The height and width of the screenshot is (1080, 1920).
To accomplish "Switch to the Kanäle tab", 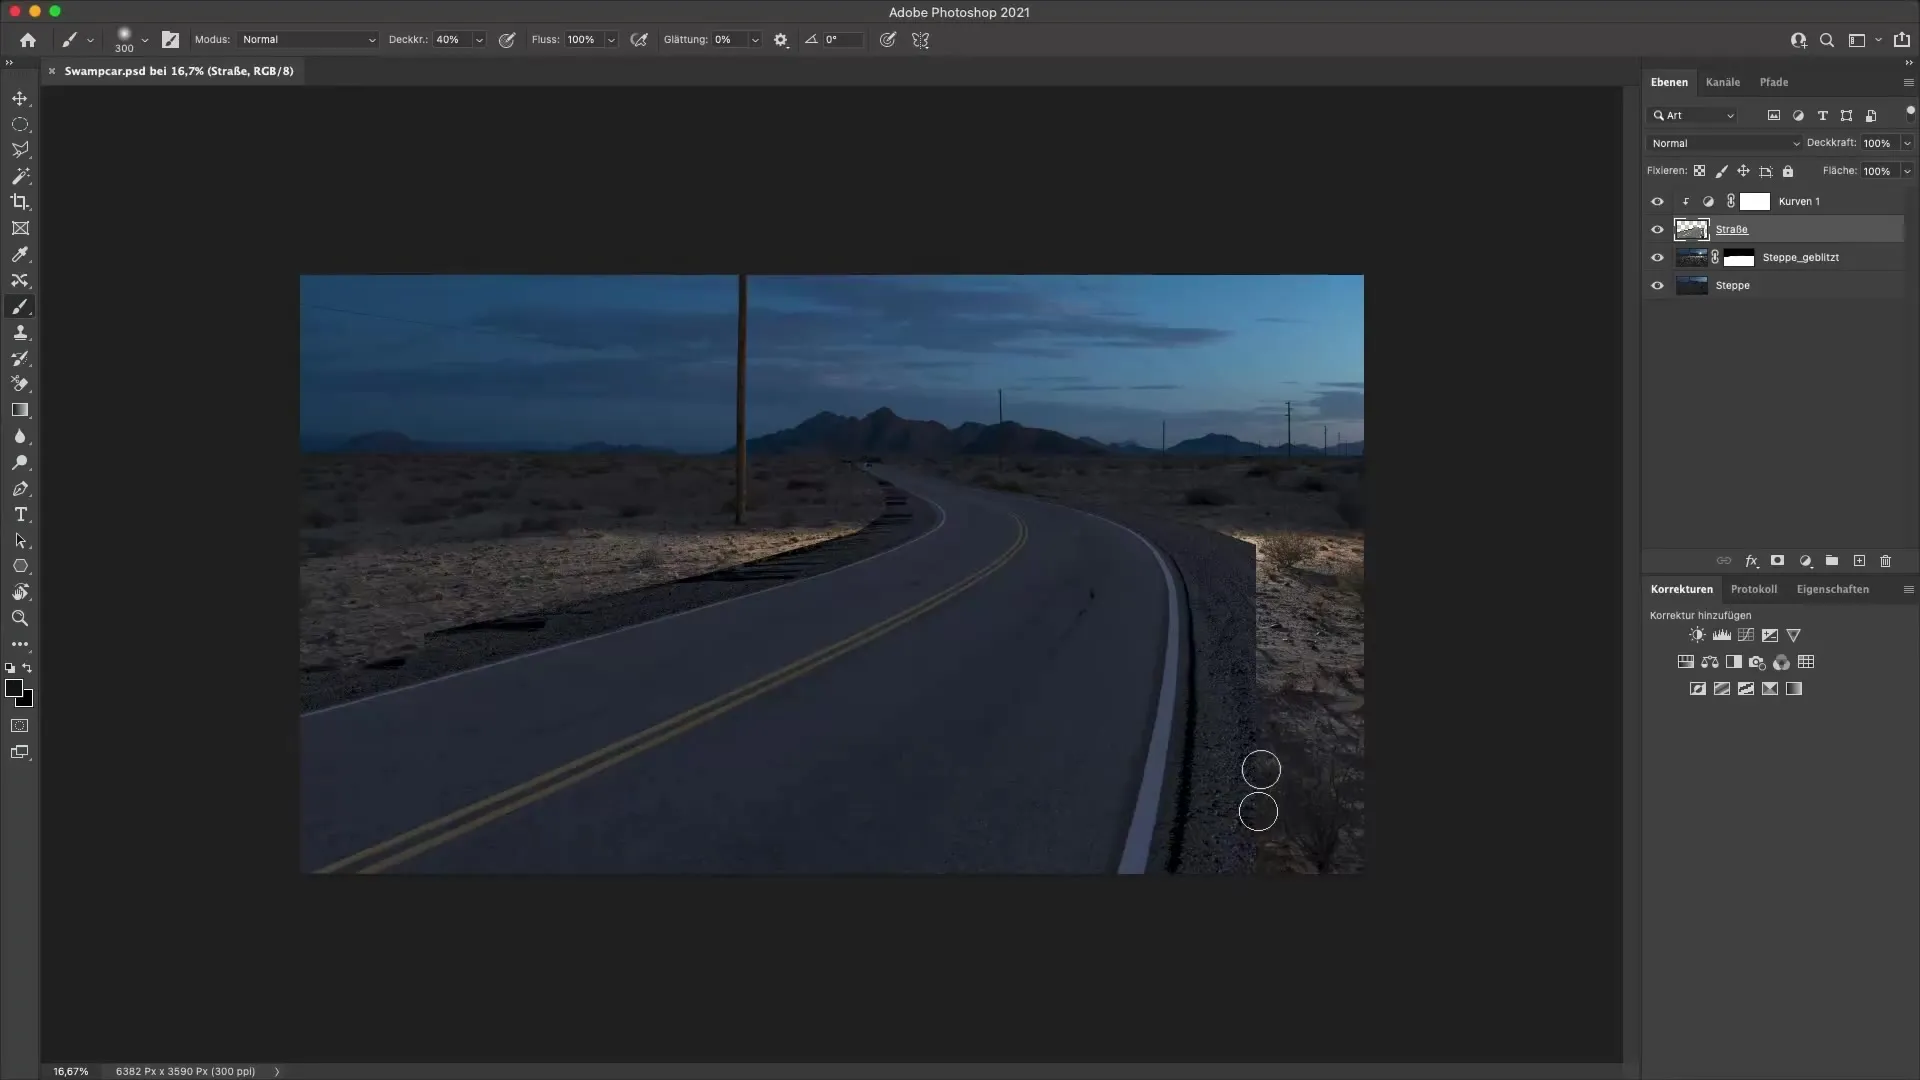I will pyautogui.click(x=1724, y=82).
